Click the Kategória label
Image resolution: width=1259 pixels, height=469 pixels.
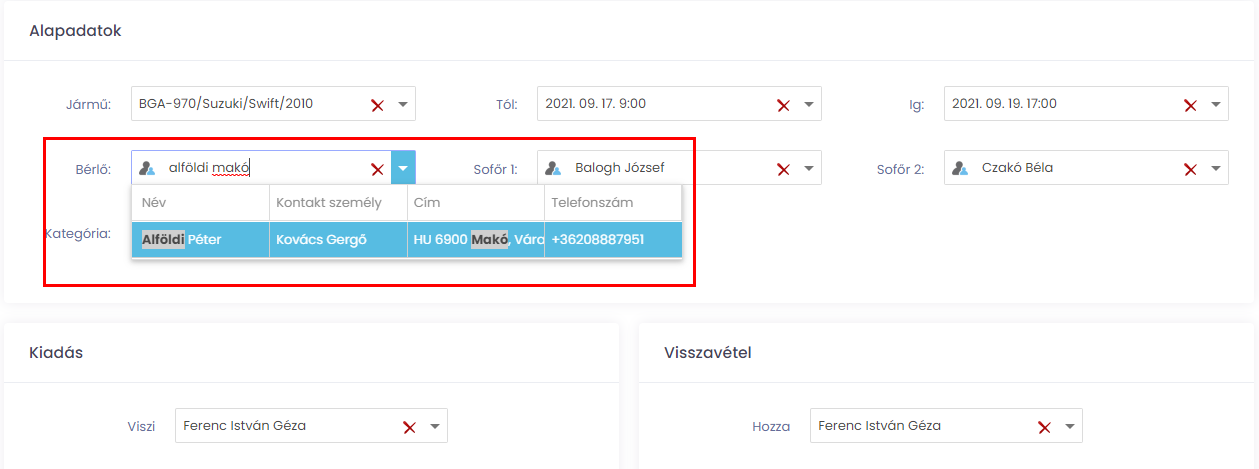click(x=78, y=234)
